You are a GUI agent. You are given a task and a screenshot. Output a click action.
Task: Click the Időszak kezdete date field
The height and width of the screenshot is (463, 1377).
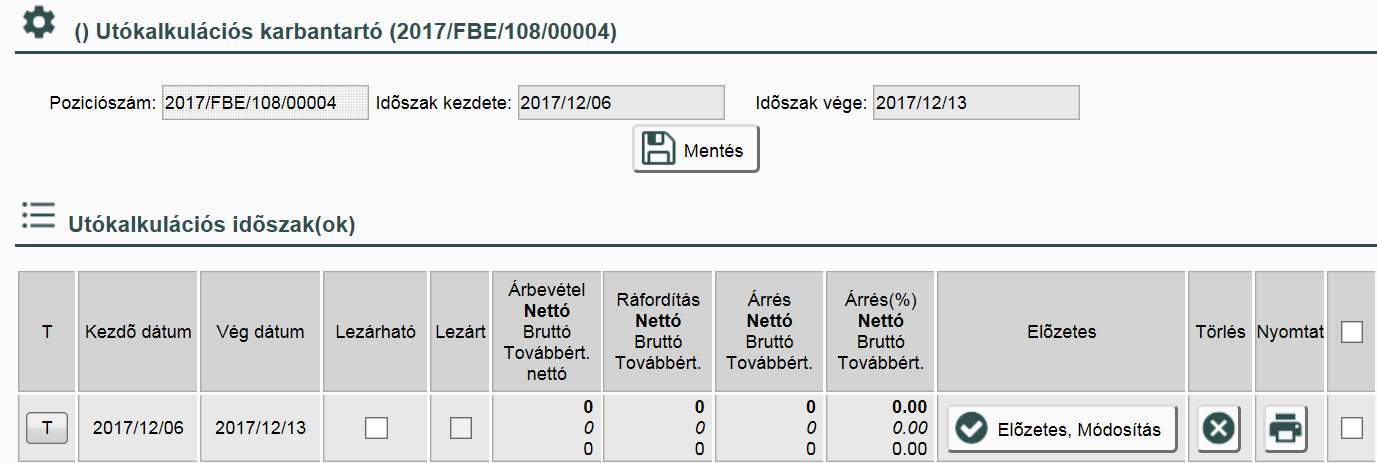click(x=620, y=103)
